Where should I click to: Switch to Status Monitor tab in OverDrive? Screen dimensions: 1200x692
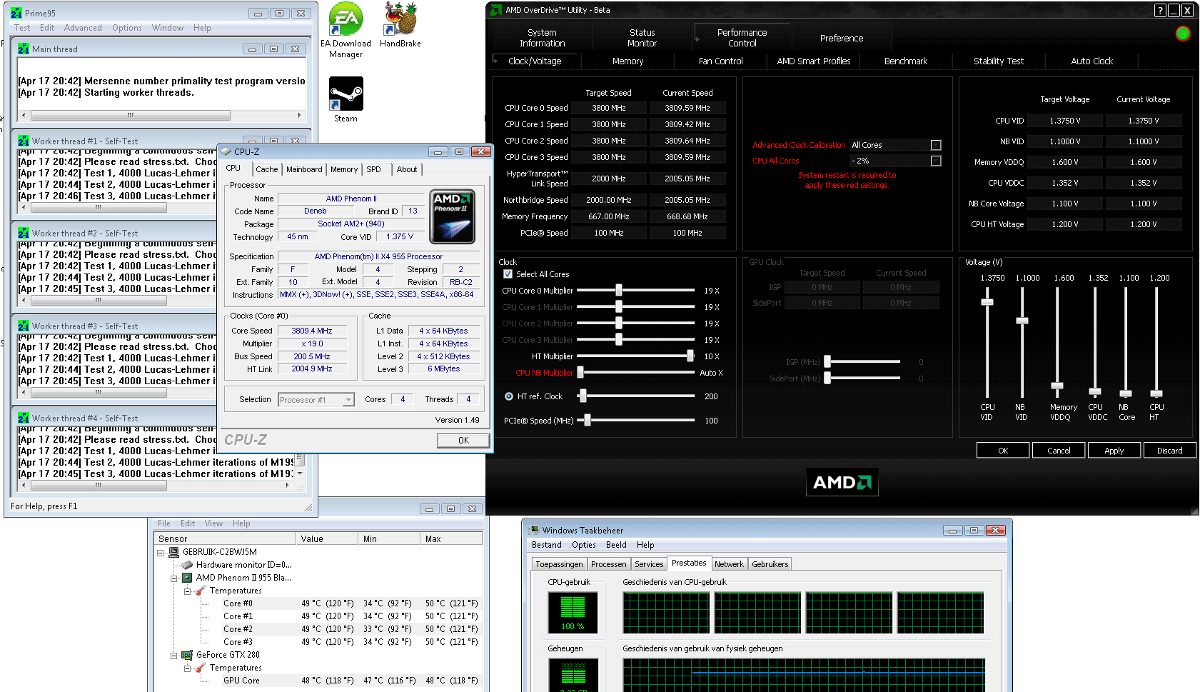[642, 38]
